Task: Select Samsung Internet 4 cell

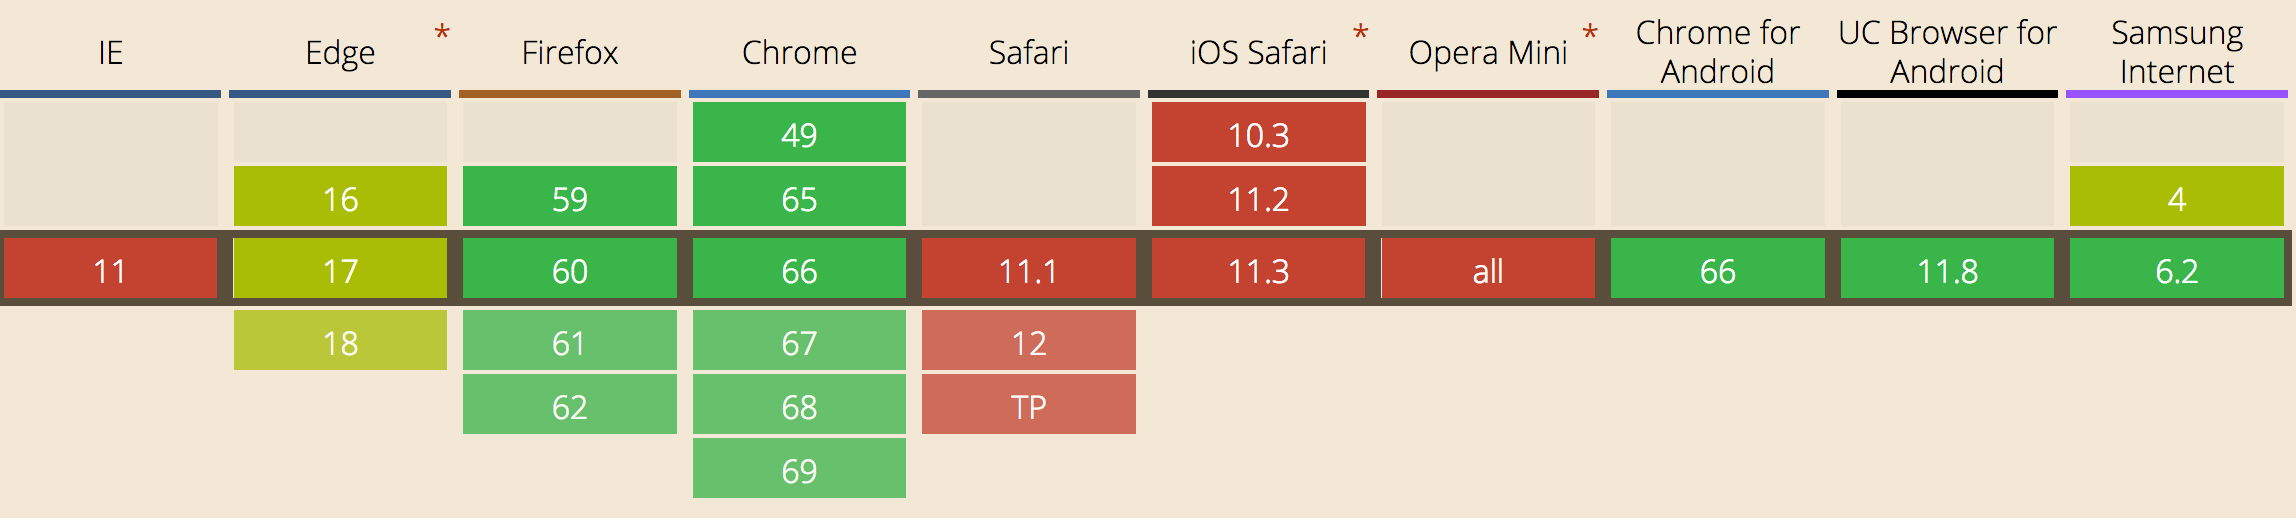Action: pyautogui.click(x=2177, y=196)
